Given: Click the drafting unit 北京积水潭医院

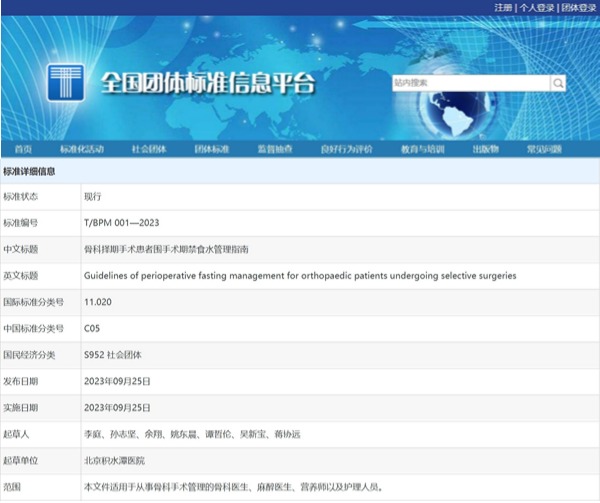Looking at the screenshot, I should [x=115, y=460].
